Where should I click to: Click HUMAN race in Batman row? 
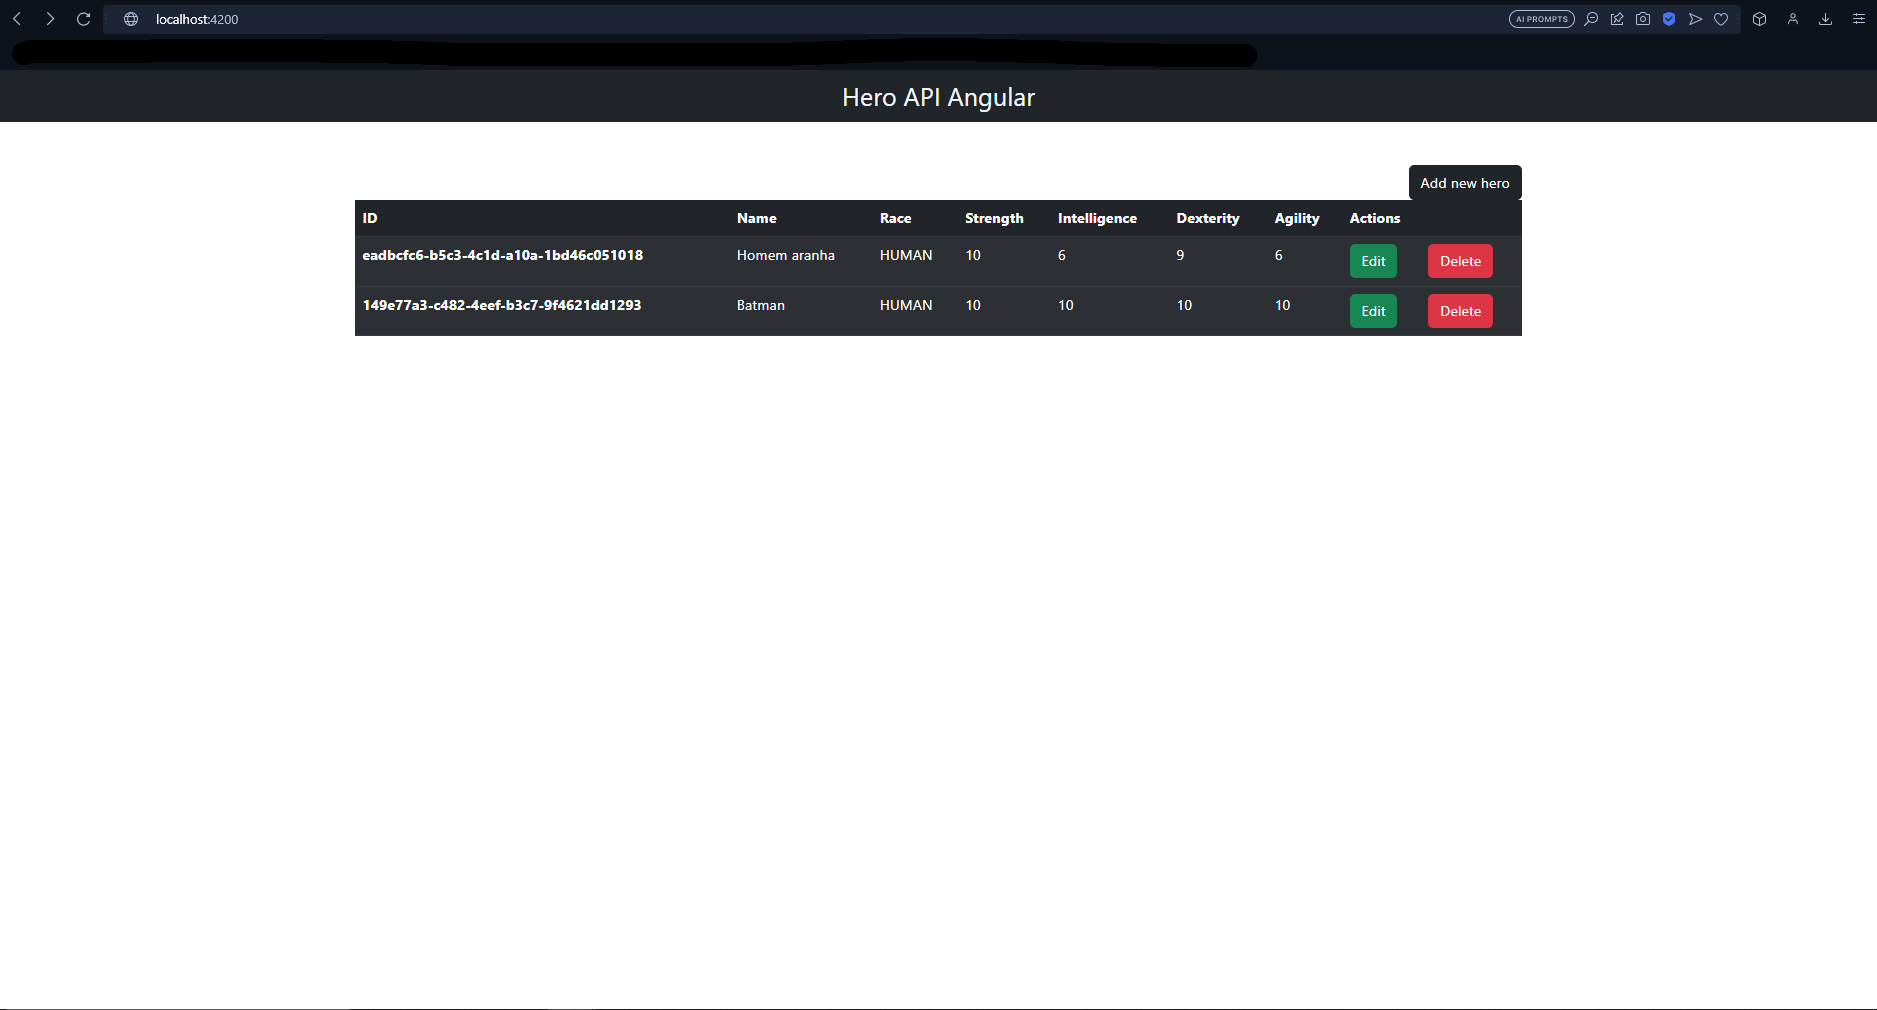906,305
